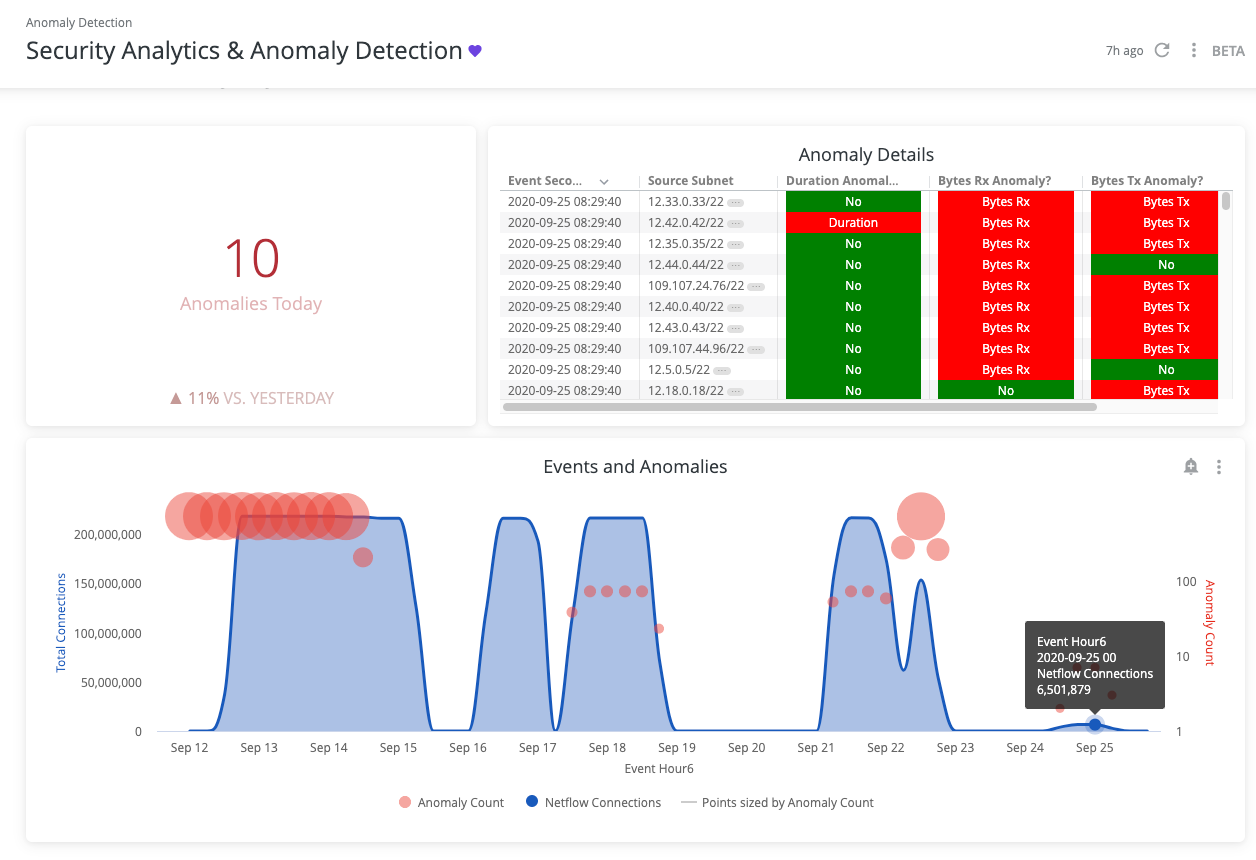Toggle the Anomaly Count series in the legend
The width and height of the screenshot is (1256, 860).
point(450,802)
